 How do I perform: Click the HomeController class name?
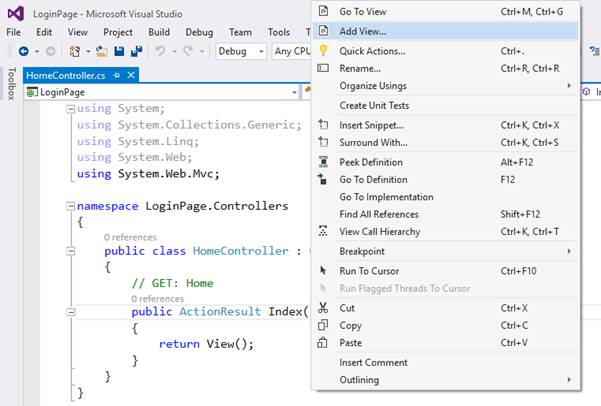[241, 251]
